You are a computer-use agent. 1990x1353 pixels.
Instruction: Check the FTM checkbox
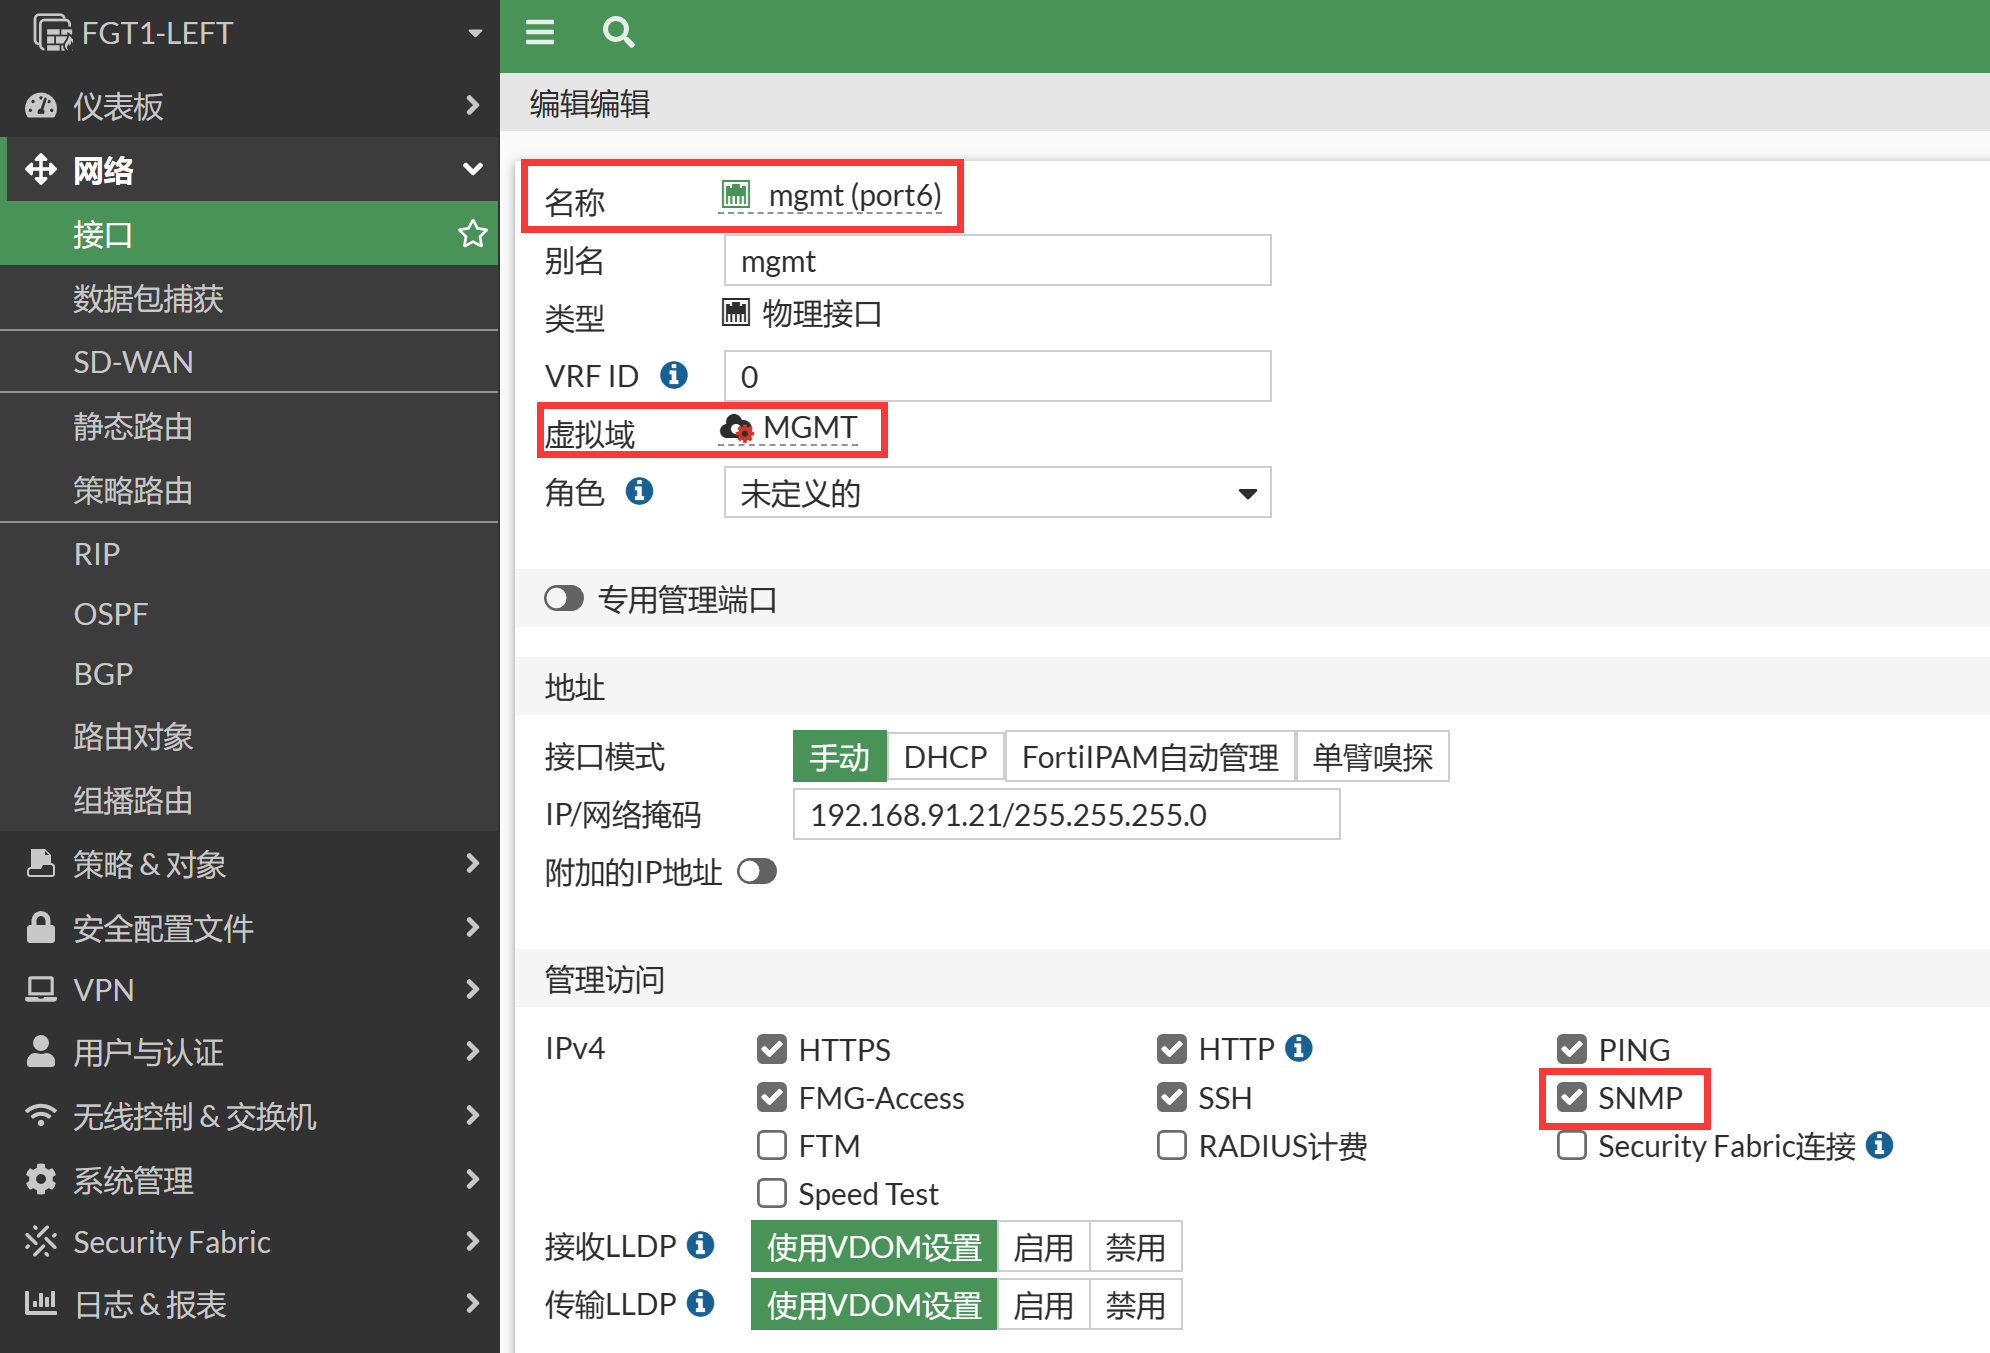772,1145
